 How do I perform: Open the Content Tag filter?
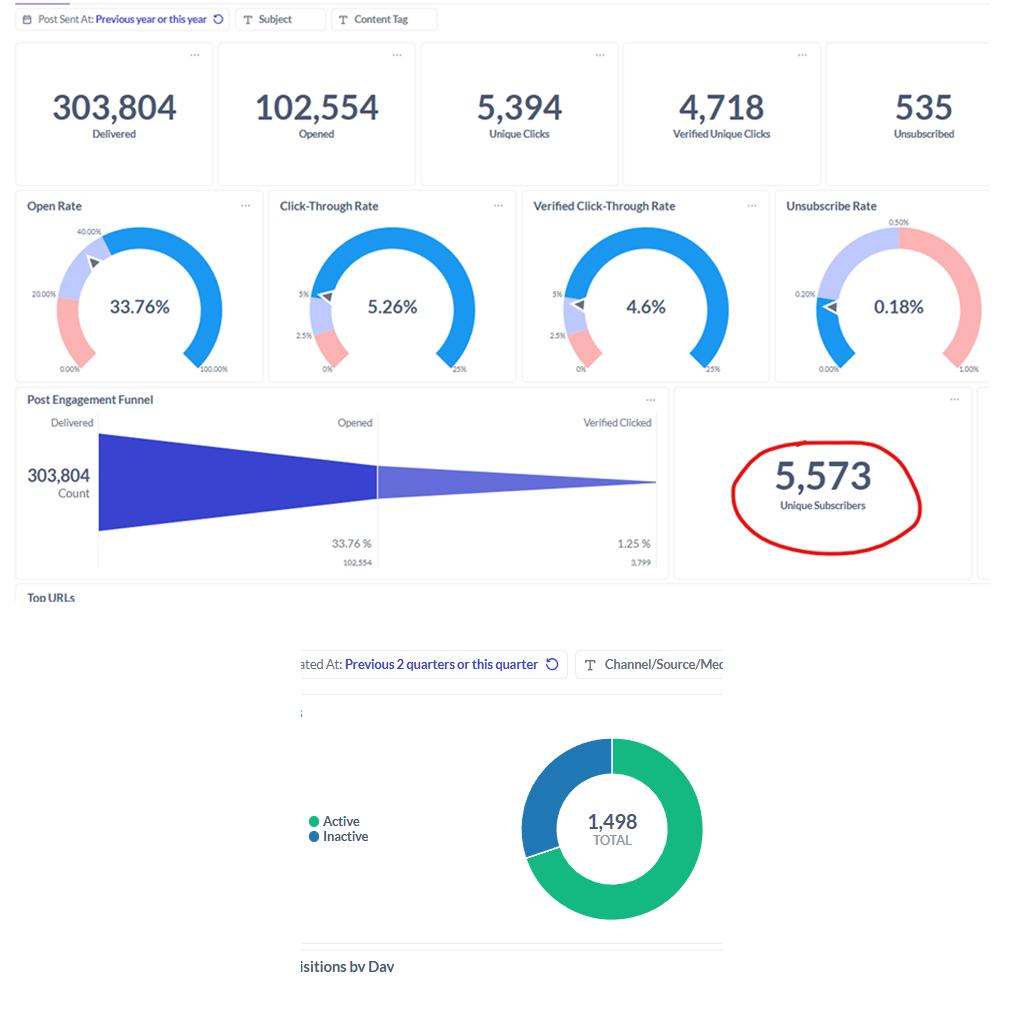(384, 19)
